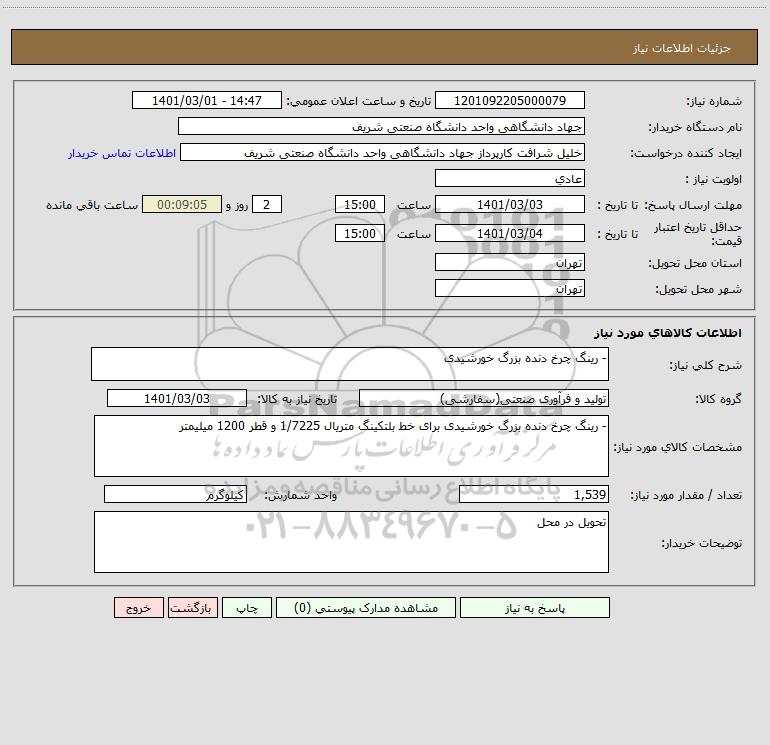Click the label توضیحات خریدار
Image resolution: width=770 pixels, height=745 pixels.
[702, 543]
